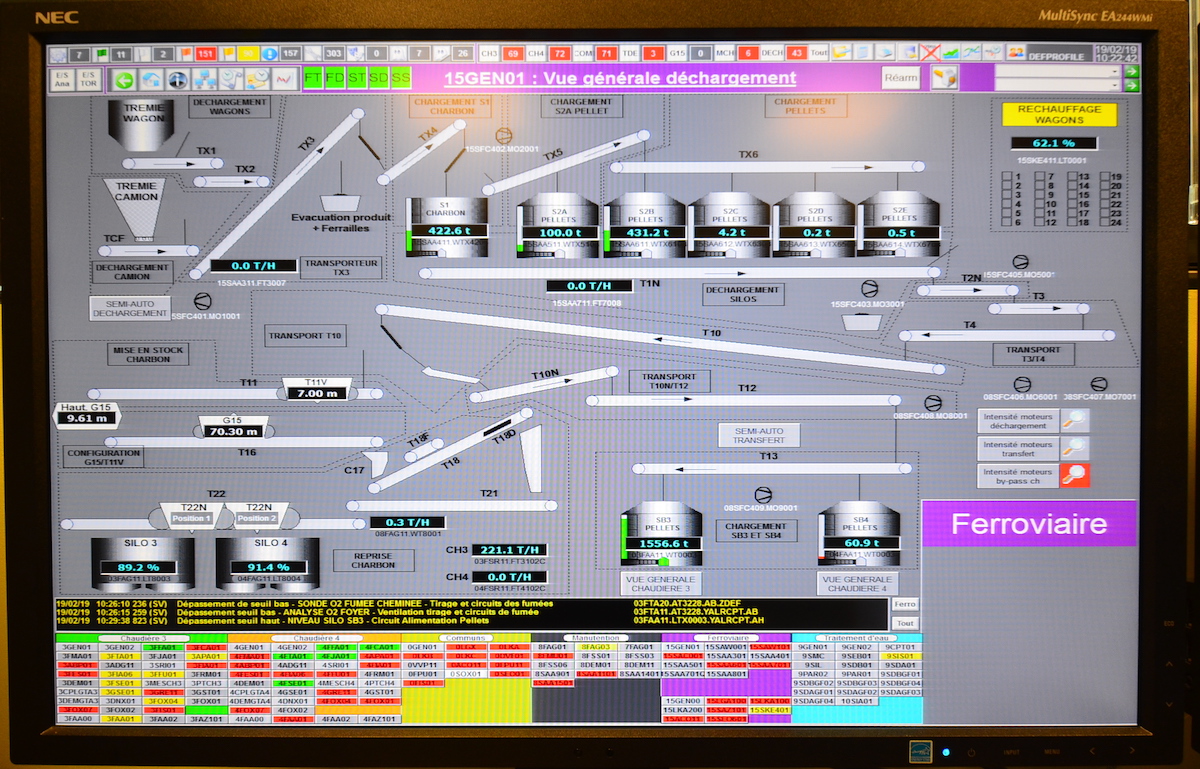Toggle wagon reheating checkbox 7

click(1040, 177)
